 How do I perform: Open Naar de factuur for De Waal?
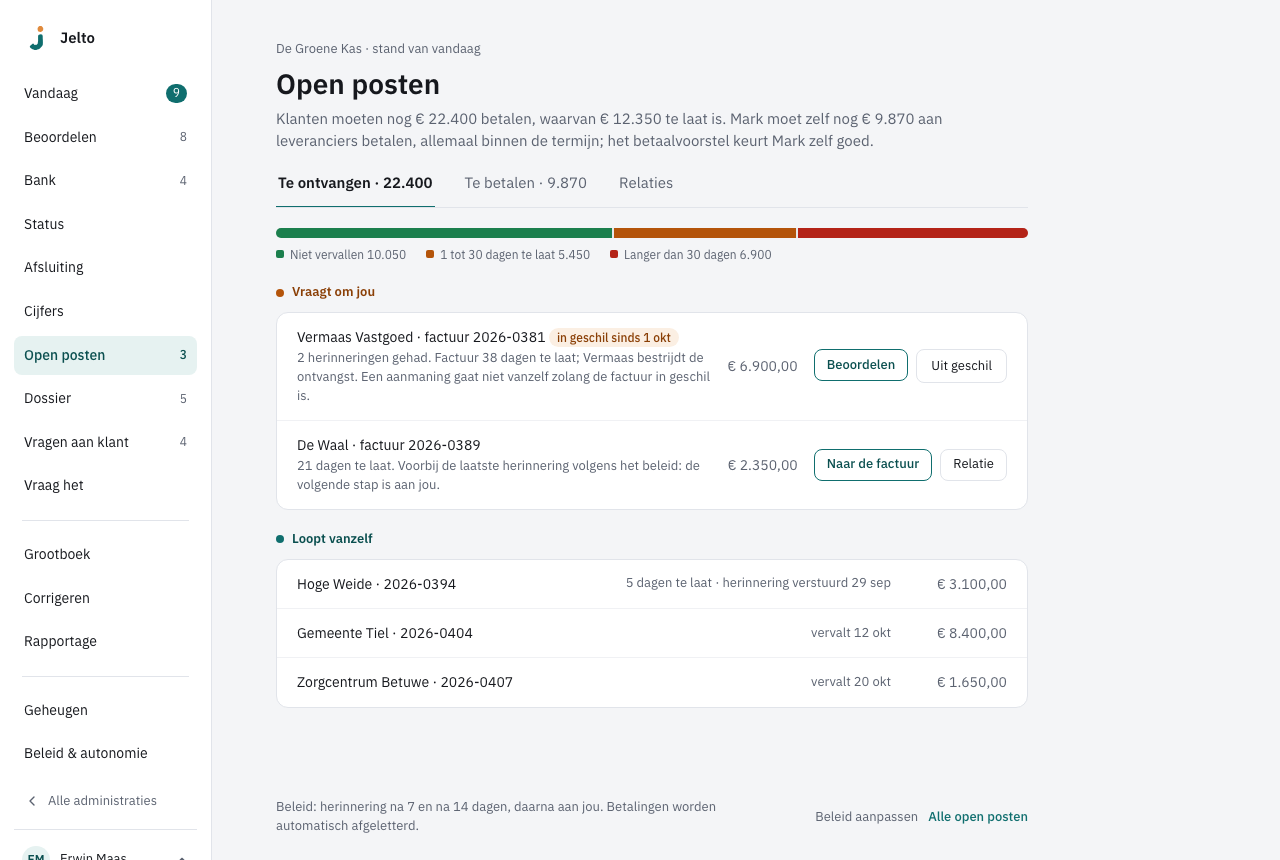pos(873,465)
